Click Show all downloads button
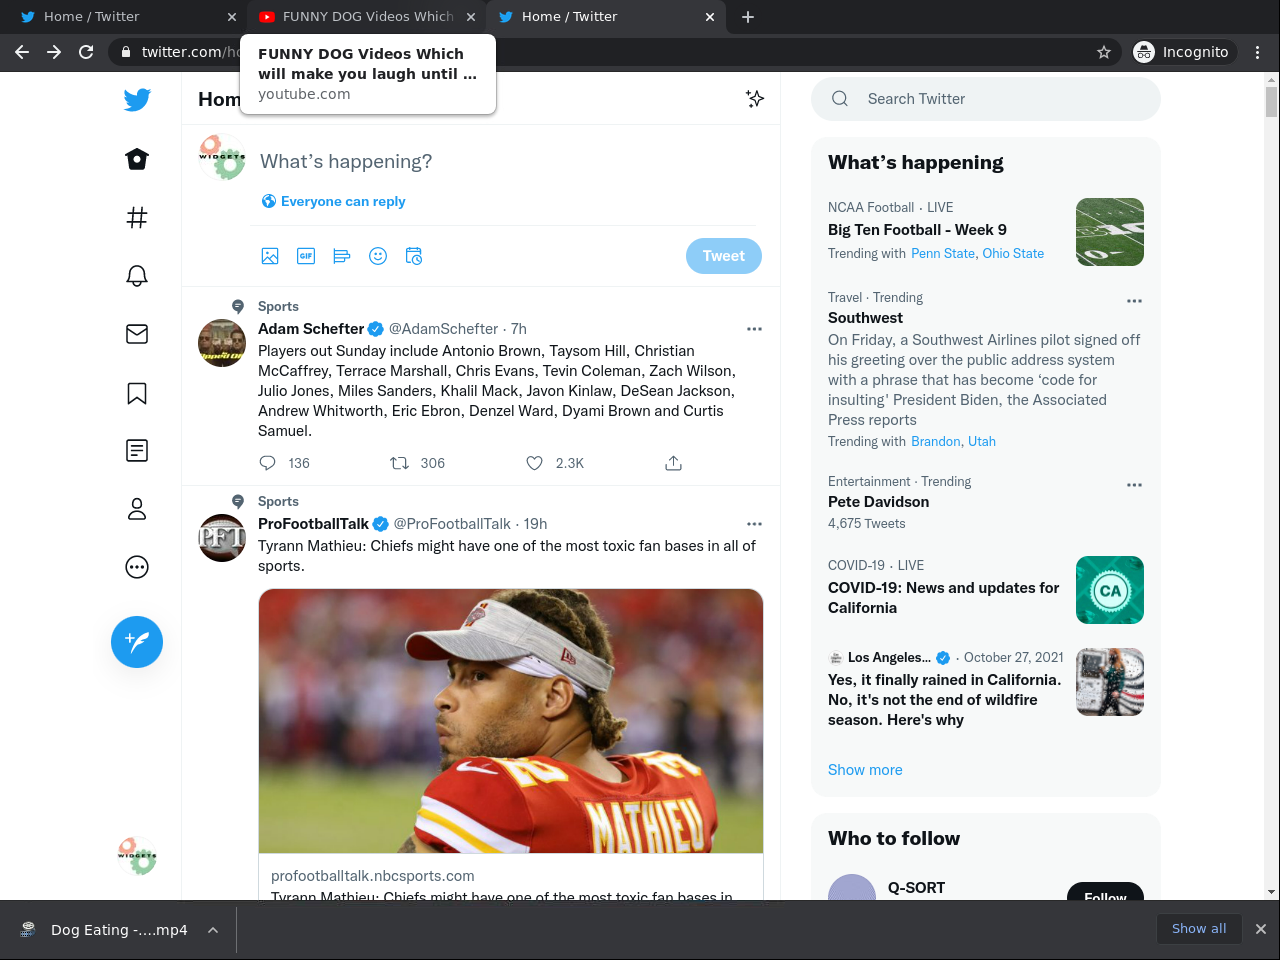 1198,929
